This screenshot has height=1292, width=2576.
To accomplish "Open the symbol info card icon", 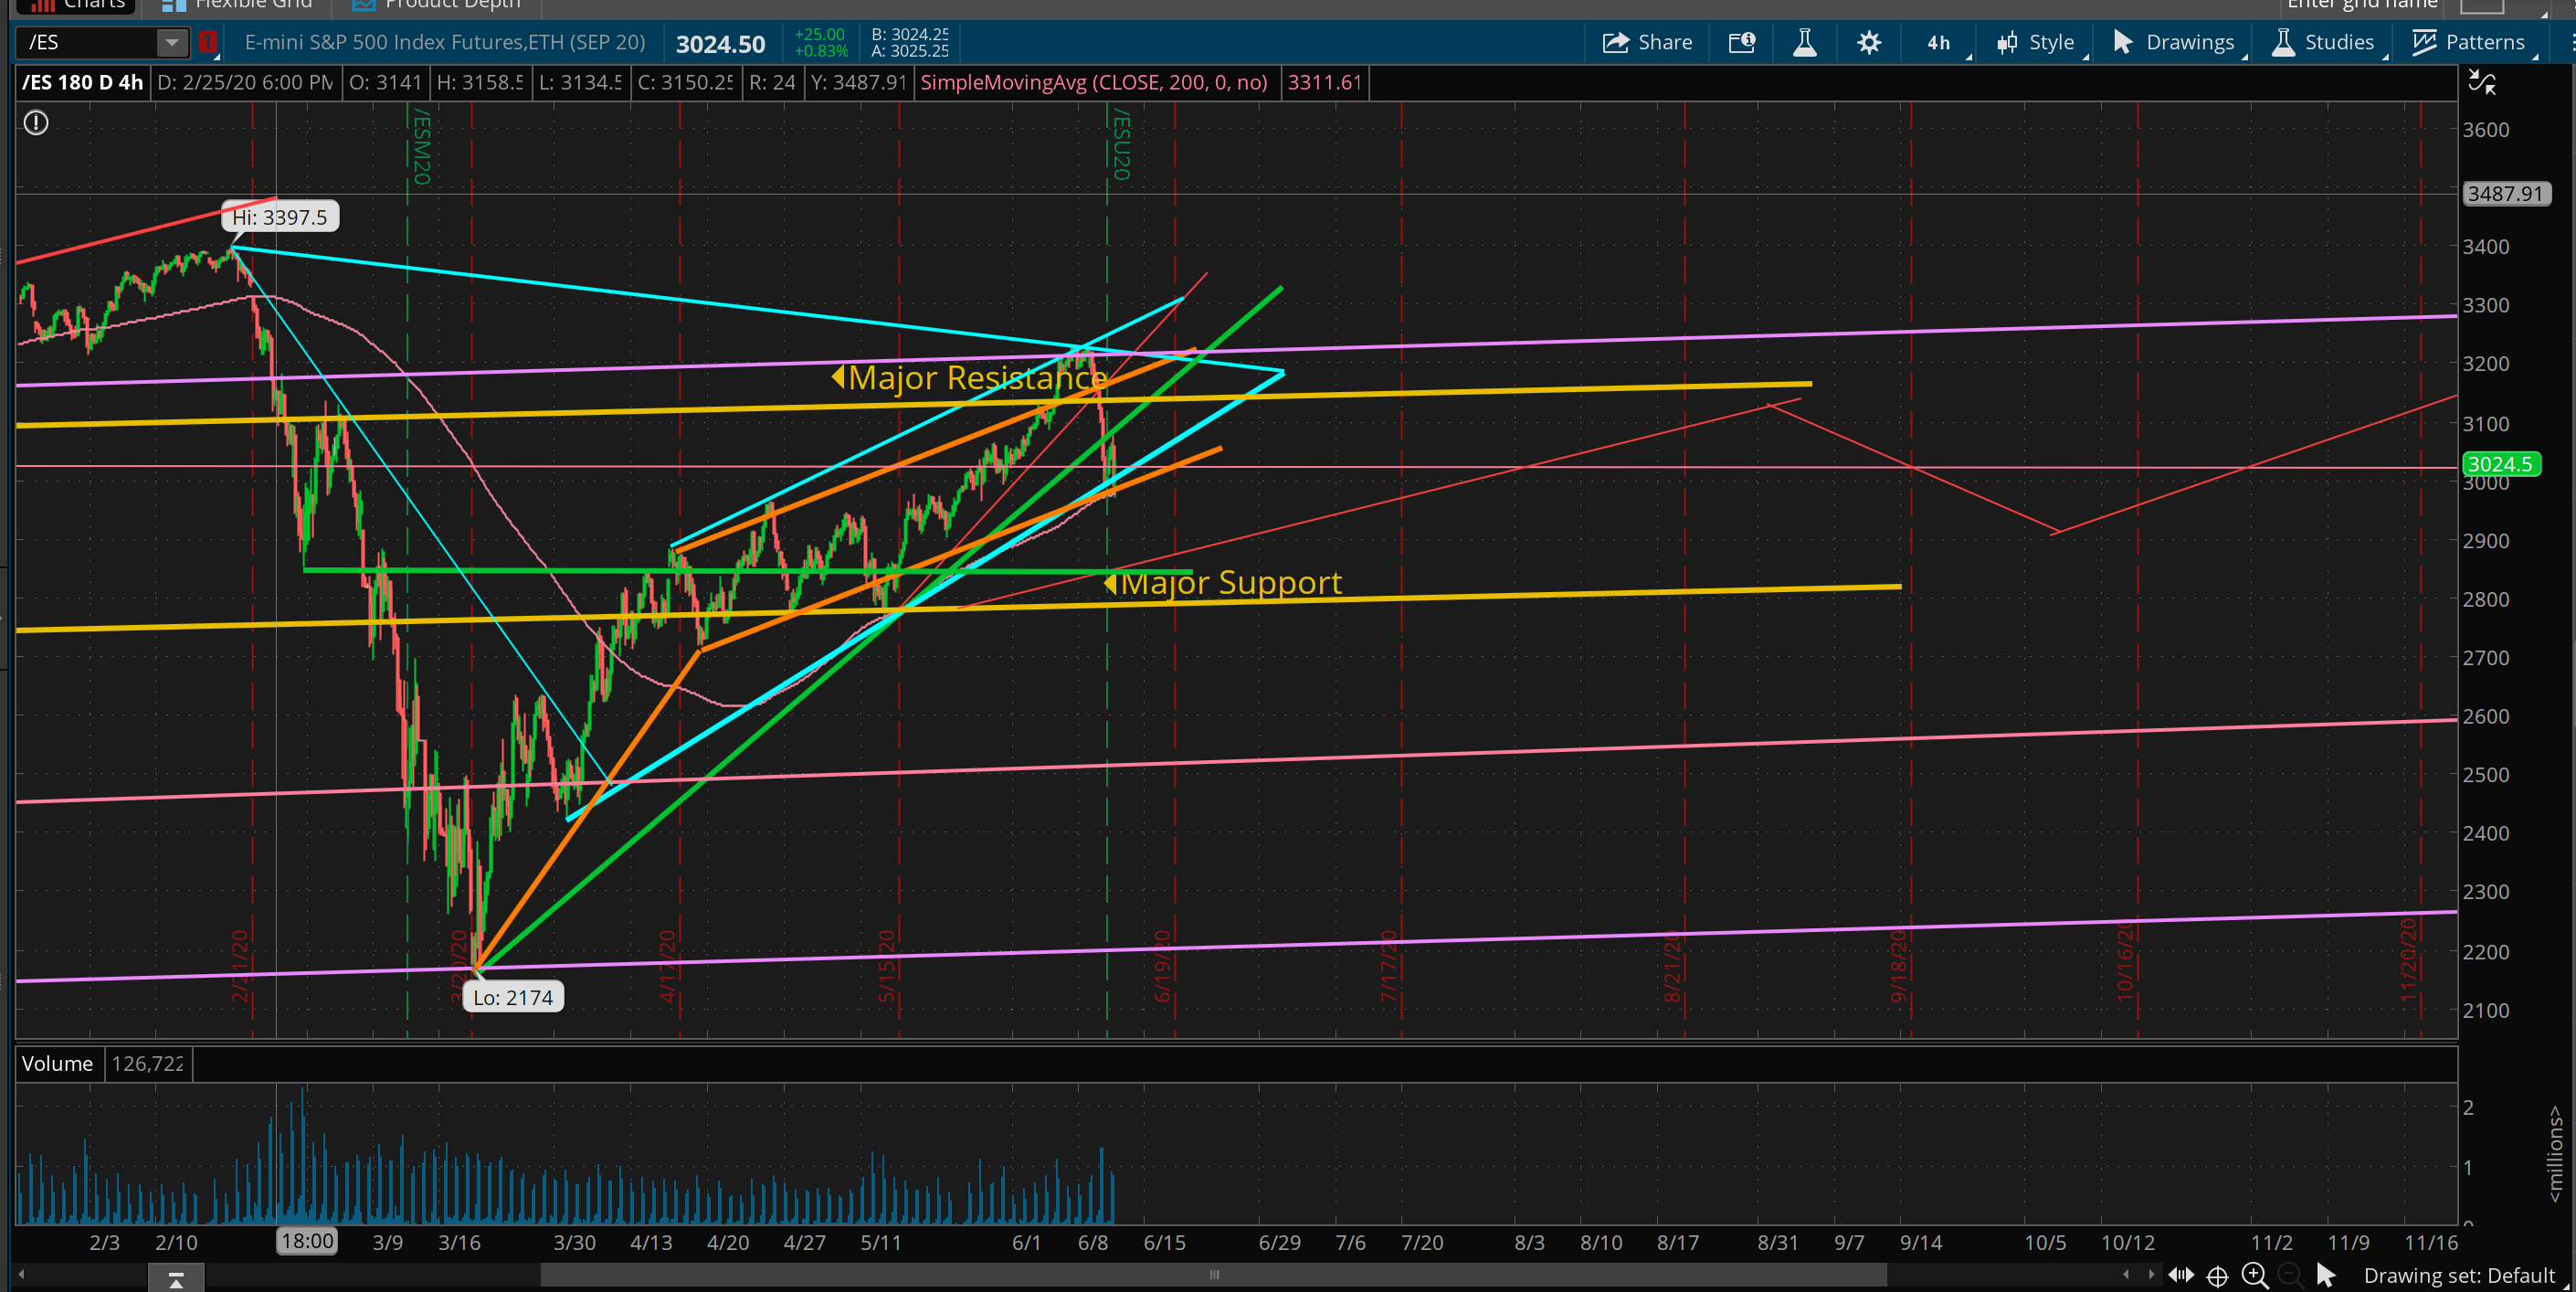I will (1741, 42).
